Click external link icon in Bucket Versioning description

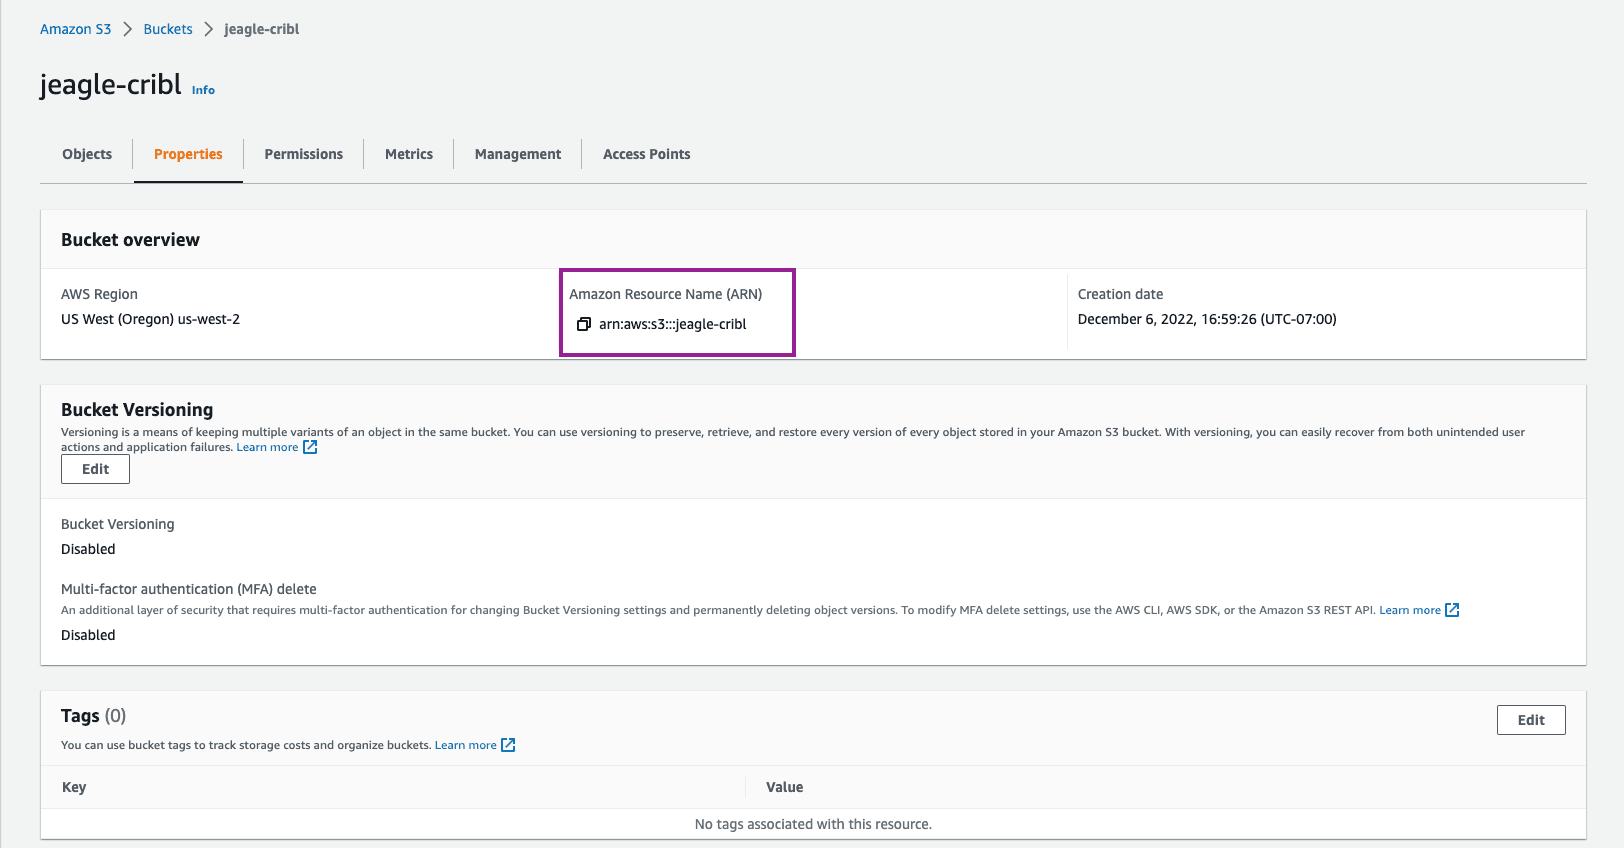(x=310, y=447)
